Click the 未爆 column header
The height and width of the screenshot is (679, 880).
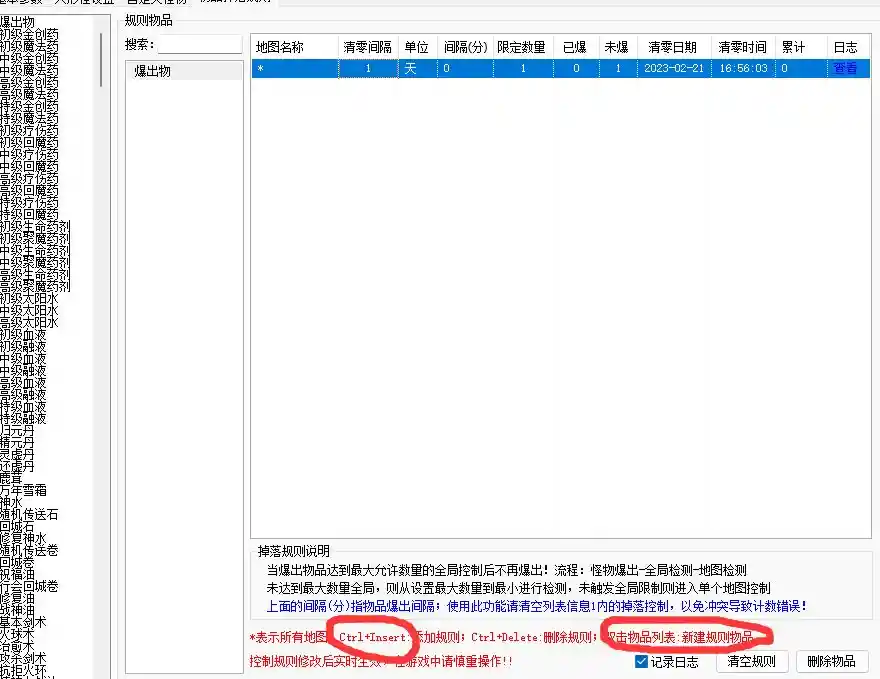(x=618, y=47)
